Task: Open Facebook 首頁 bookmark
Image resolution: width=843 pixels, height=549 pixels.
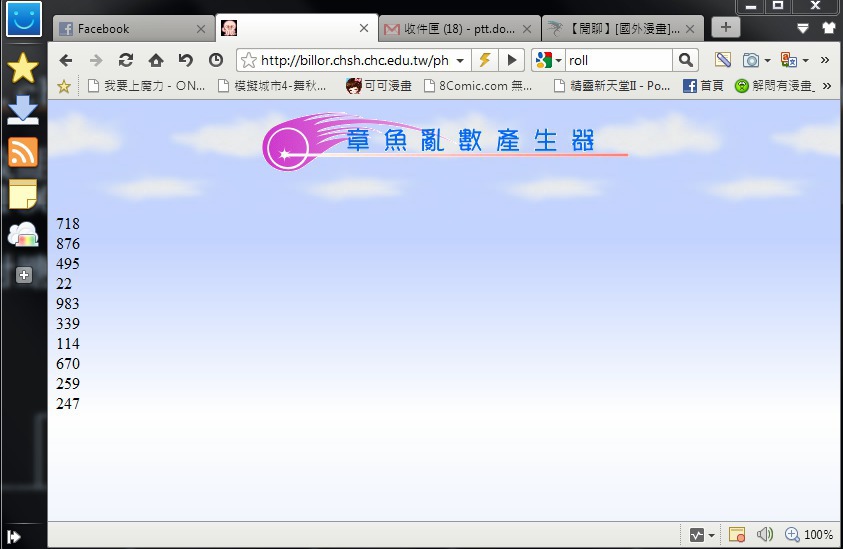Action: point(703,86)
